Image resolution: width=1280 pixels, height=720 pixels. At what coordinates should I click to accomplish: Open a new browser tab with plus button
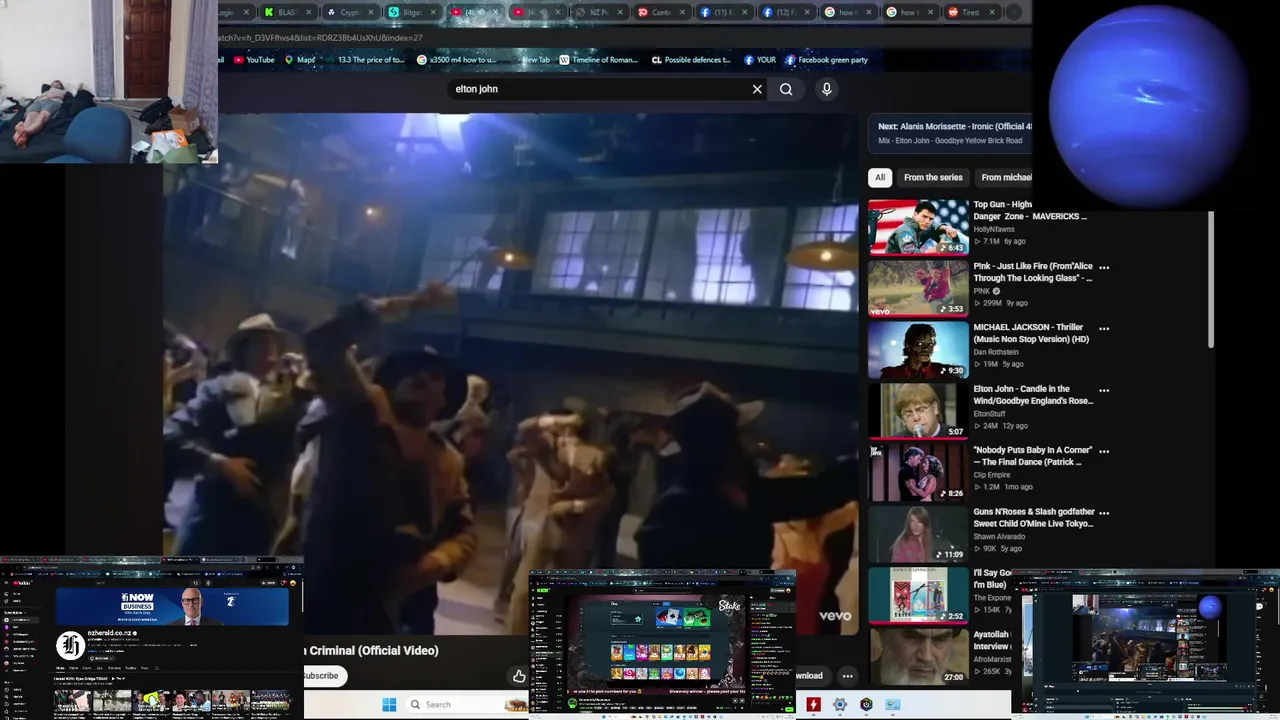[x=1014, y=12]
